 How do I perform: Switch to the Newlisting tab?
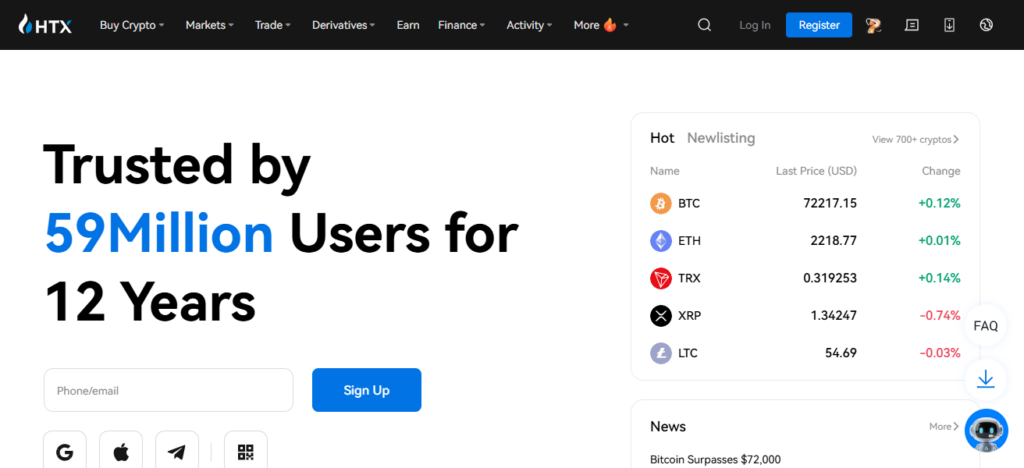(x=721, y=138)
